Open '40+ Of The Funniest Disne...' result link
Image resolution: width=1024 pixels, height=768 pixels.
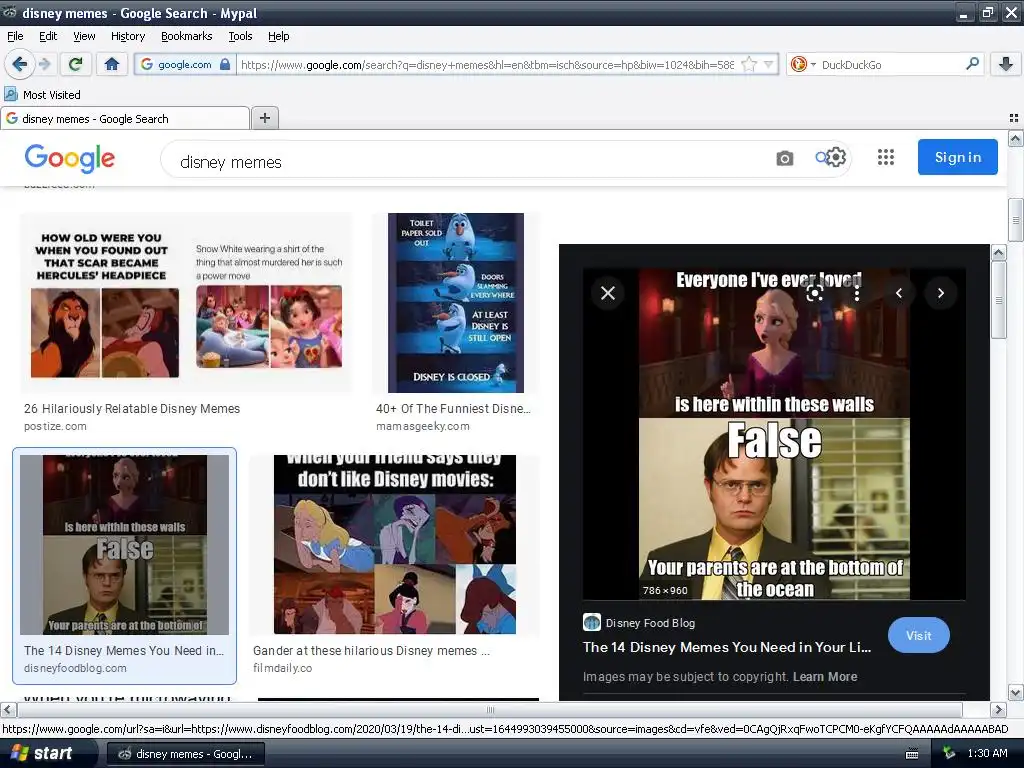point(453,409)
